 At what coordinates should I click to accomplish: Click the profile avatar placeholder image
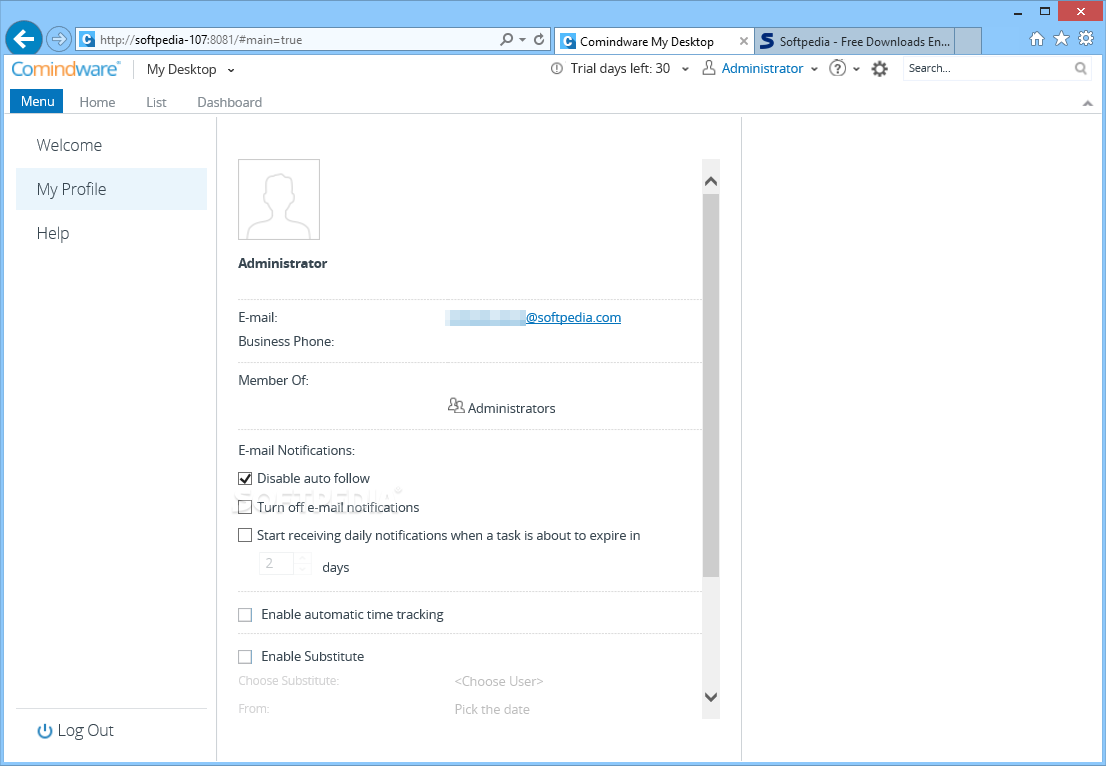coord(279,200)
